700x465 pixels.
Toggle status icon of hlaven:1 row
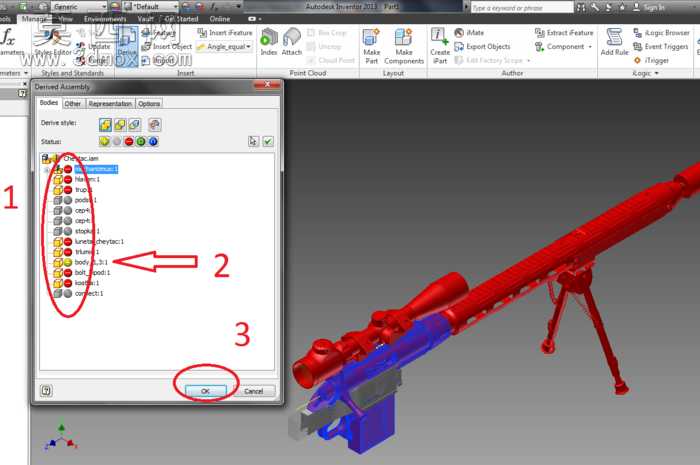68,179
